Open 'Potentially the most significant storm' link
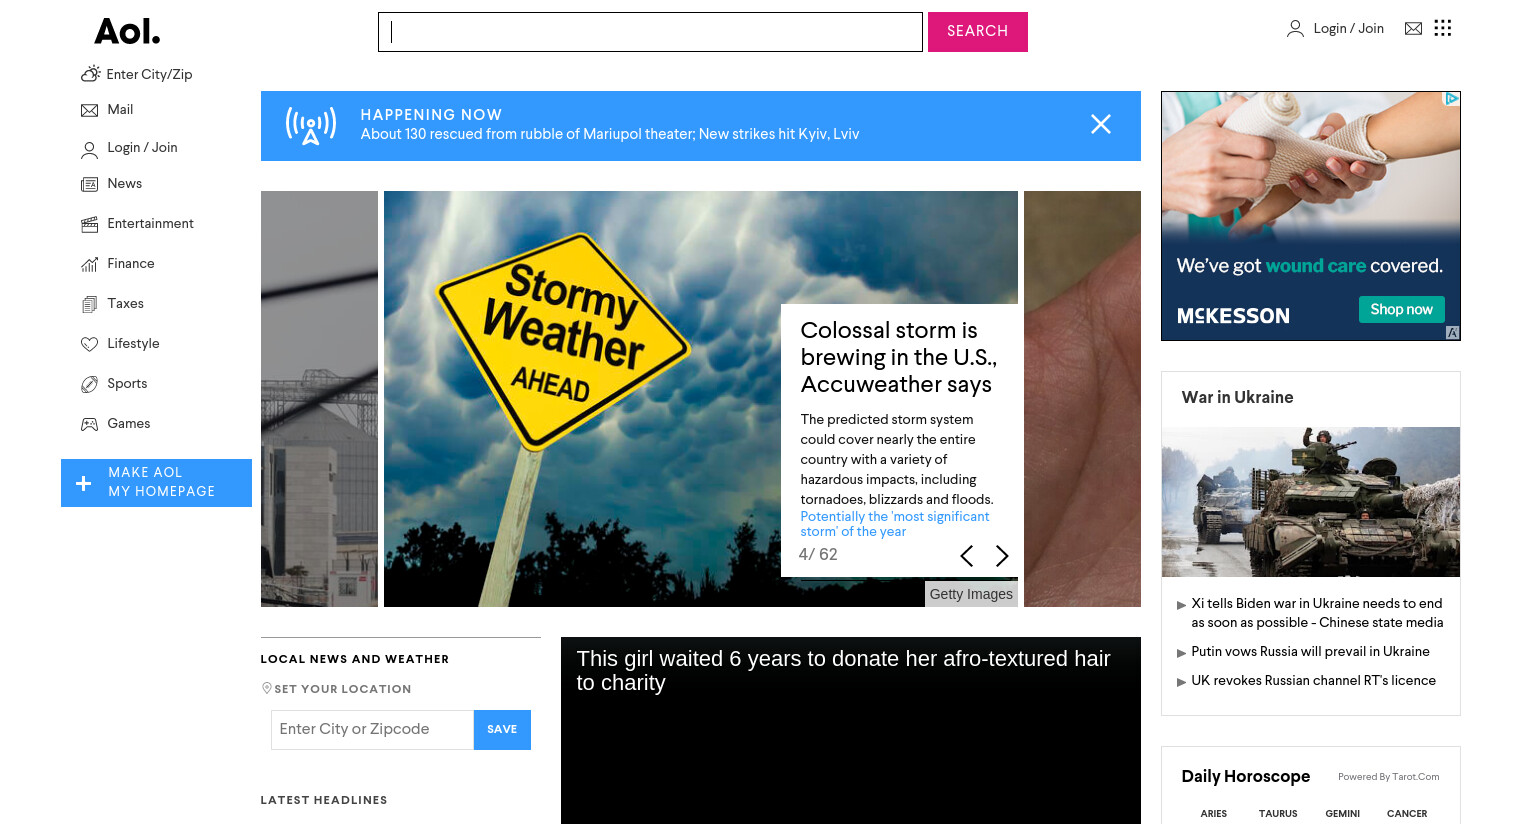The image size is (1536, 824). (894, 524)
